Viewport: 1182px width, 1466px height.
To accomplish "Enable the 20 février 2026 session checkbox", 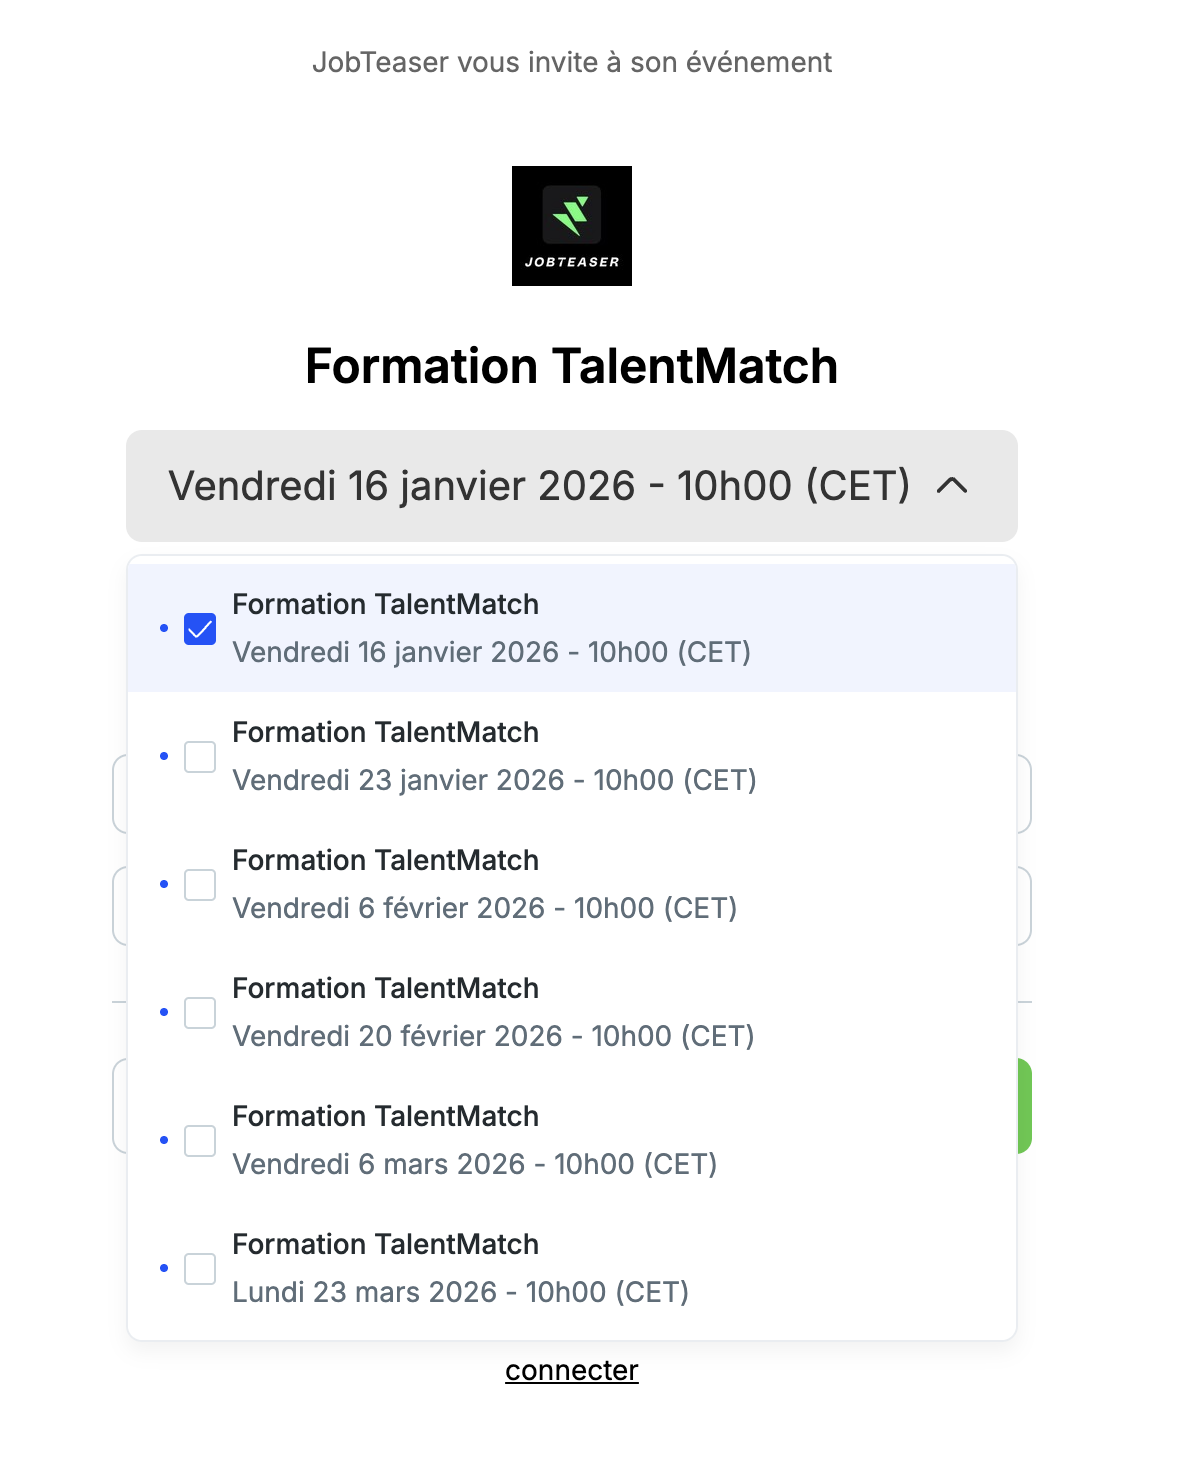I will [x=200, y=1013].
